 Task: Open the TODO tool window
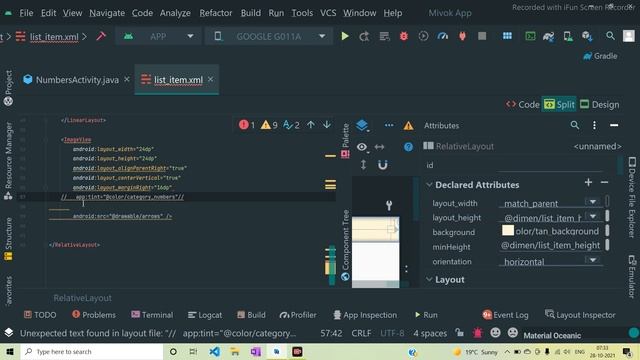pos(40,315)
